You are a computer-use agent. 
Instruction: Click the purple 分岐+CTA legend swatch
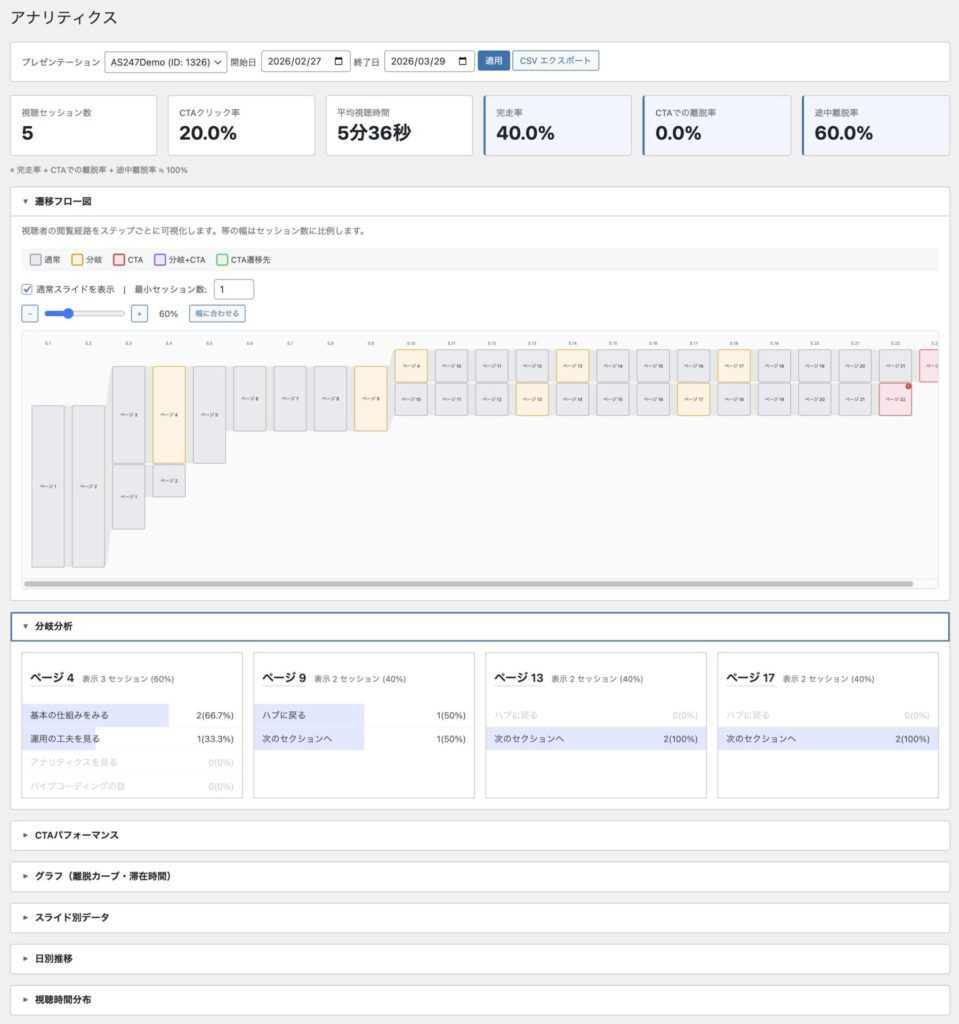[160, 260]
